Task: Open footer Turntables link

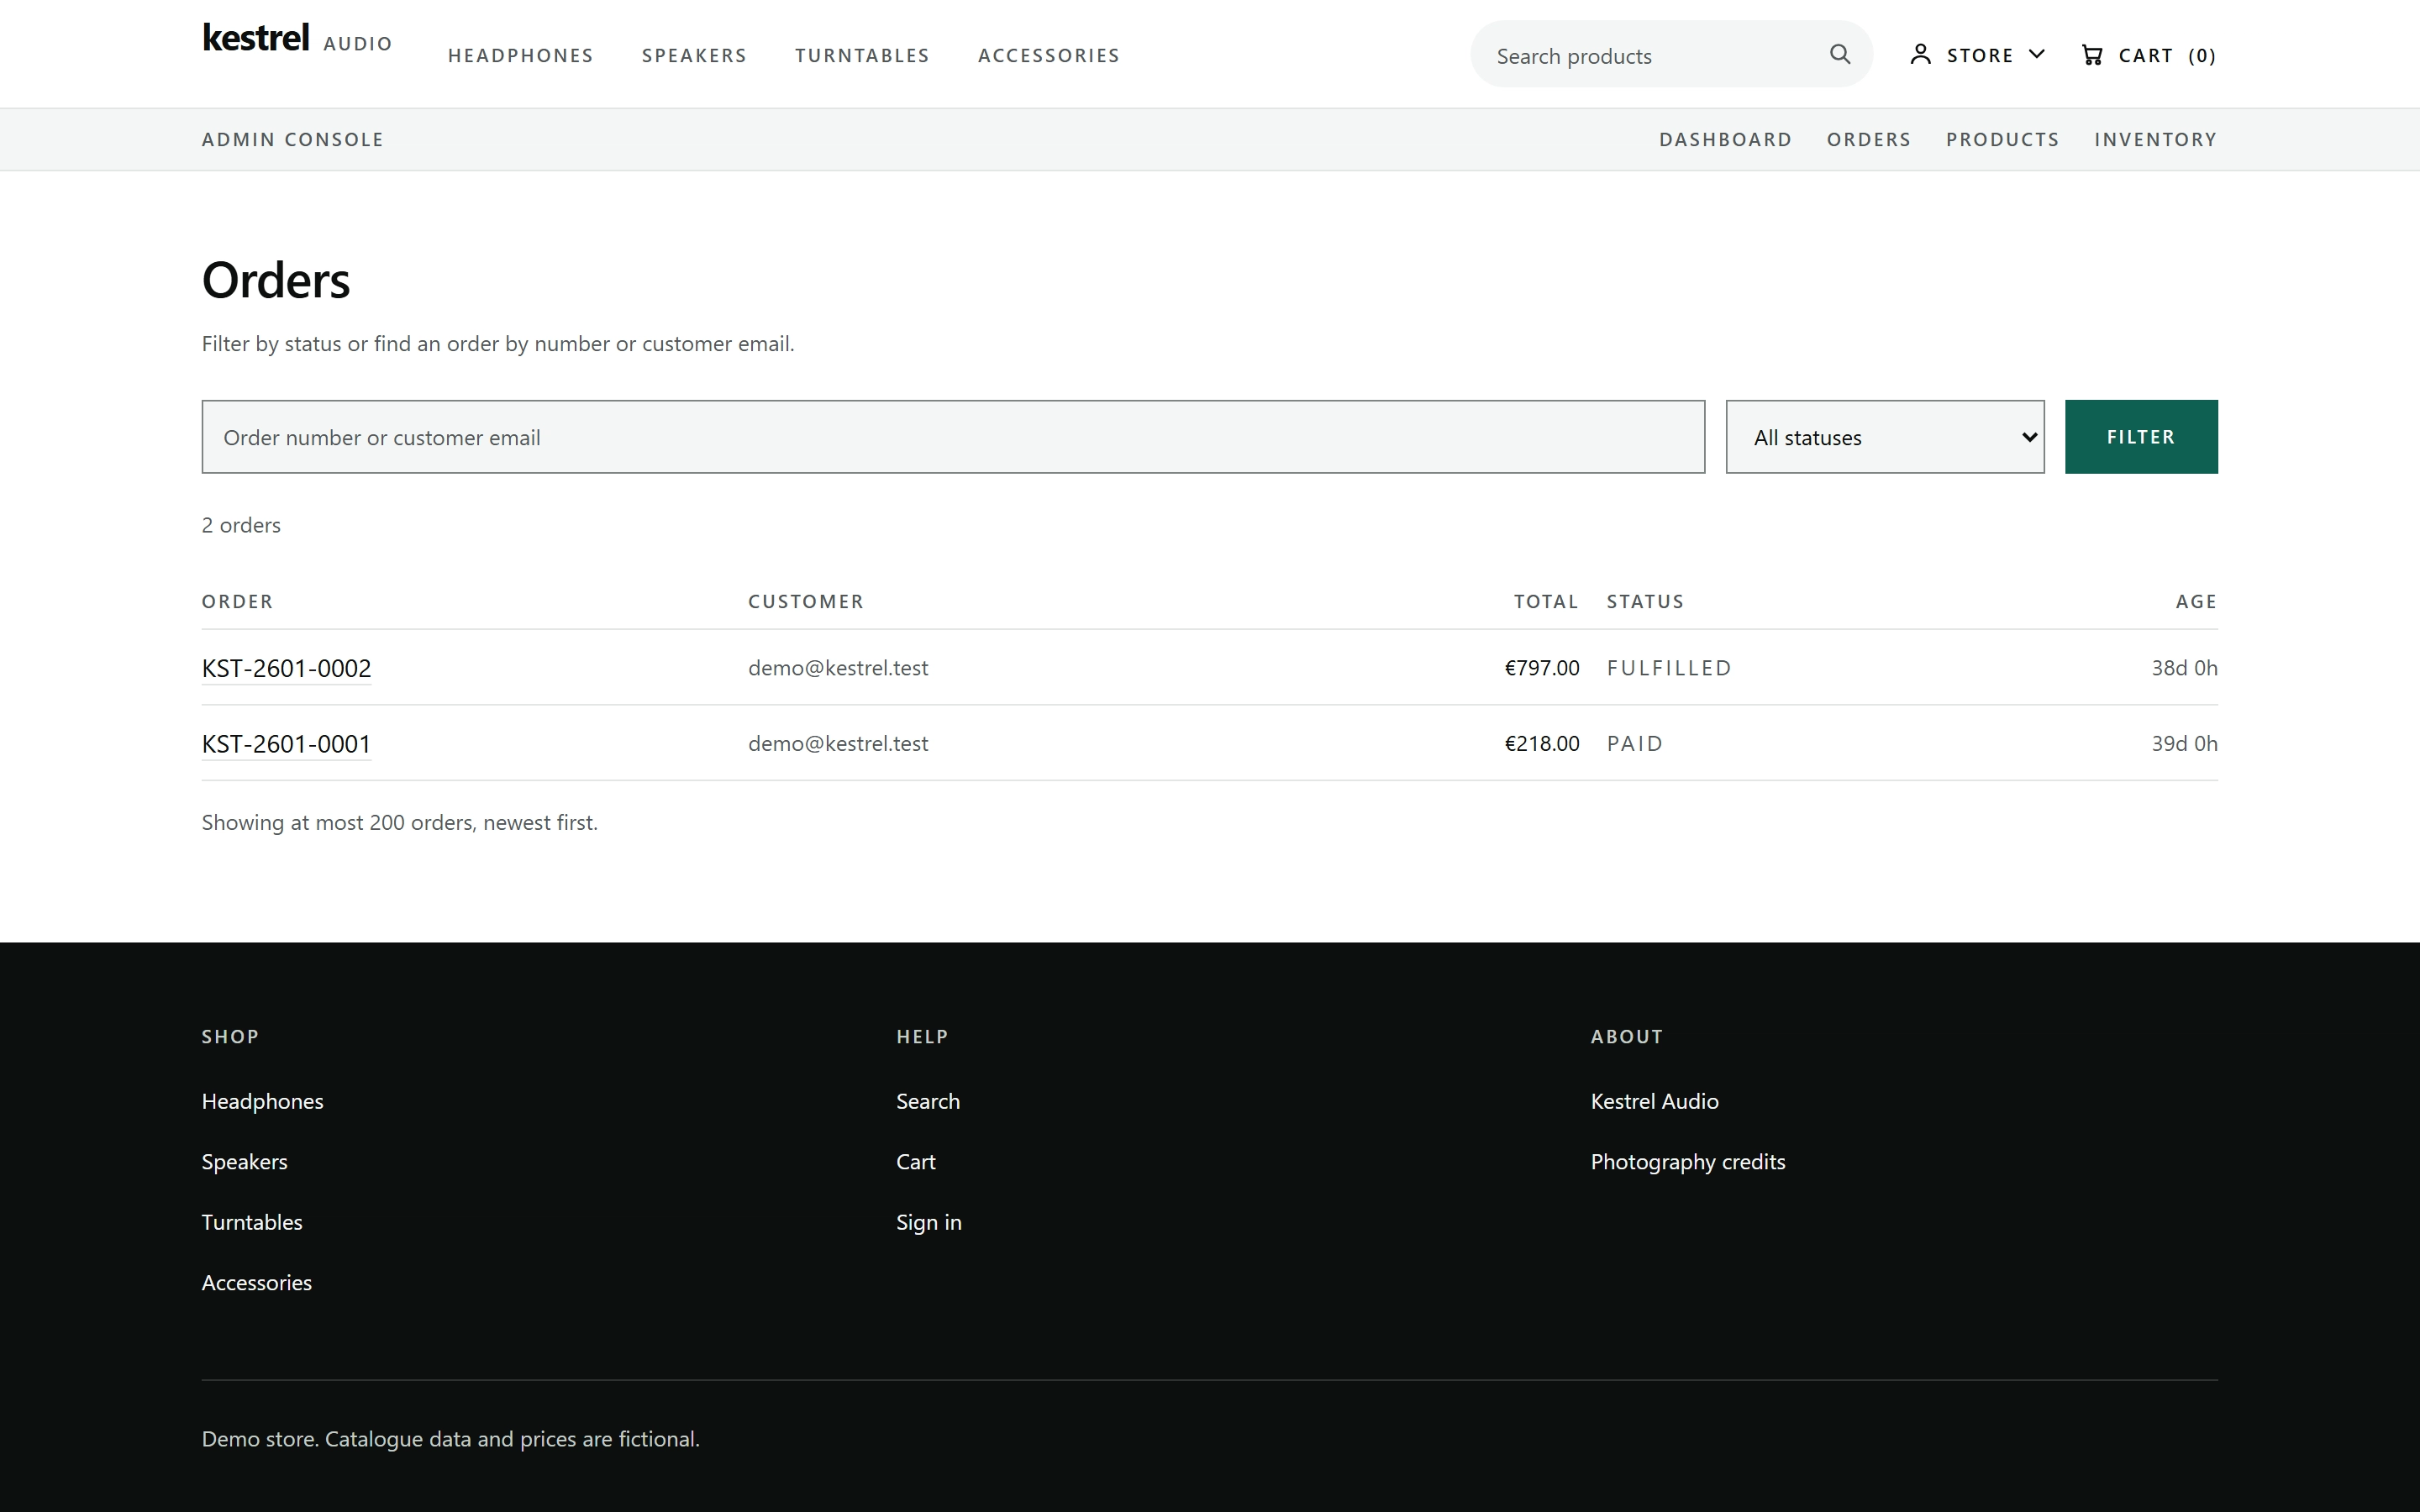Action: coord(251,1222)
